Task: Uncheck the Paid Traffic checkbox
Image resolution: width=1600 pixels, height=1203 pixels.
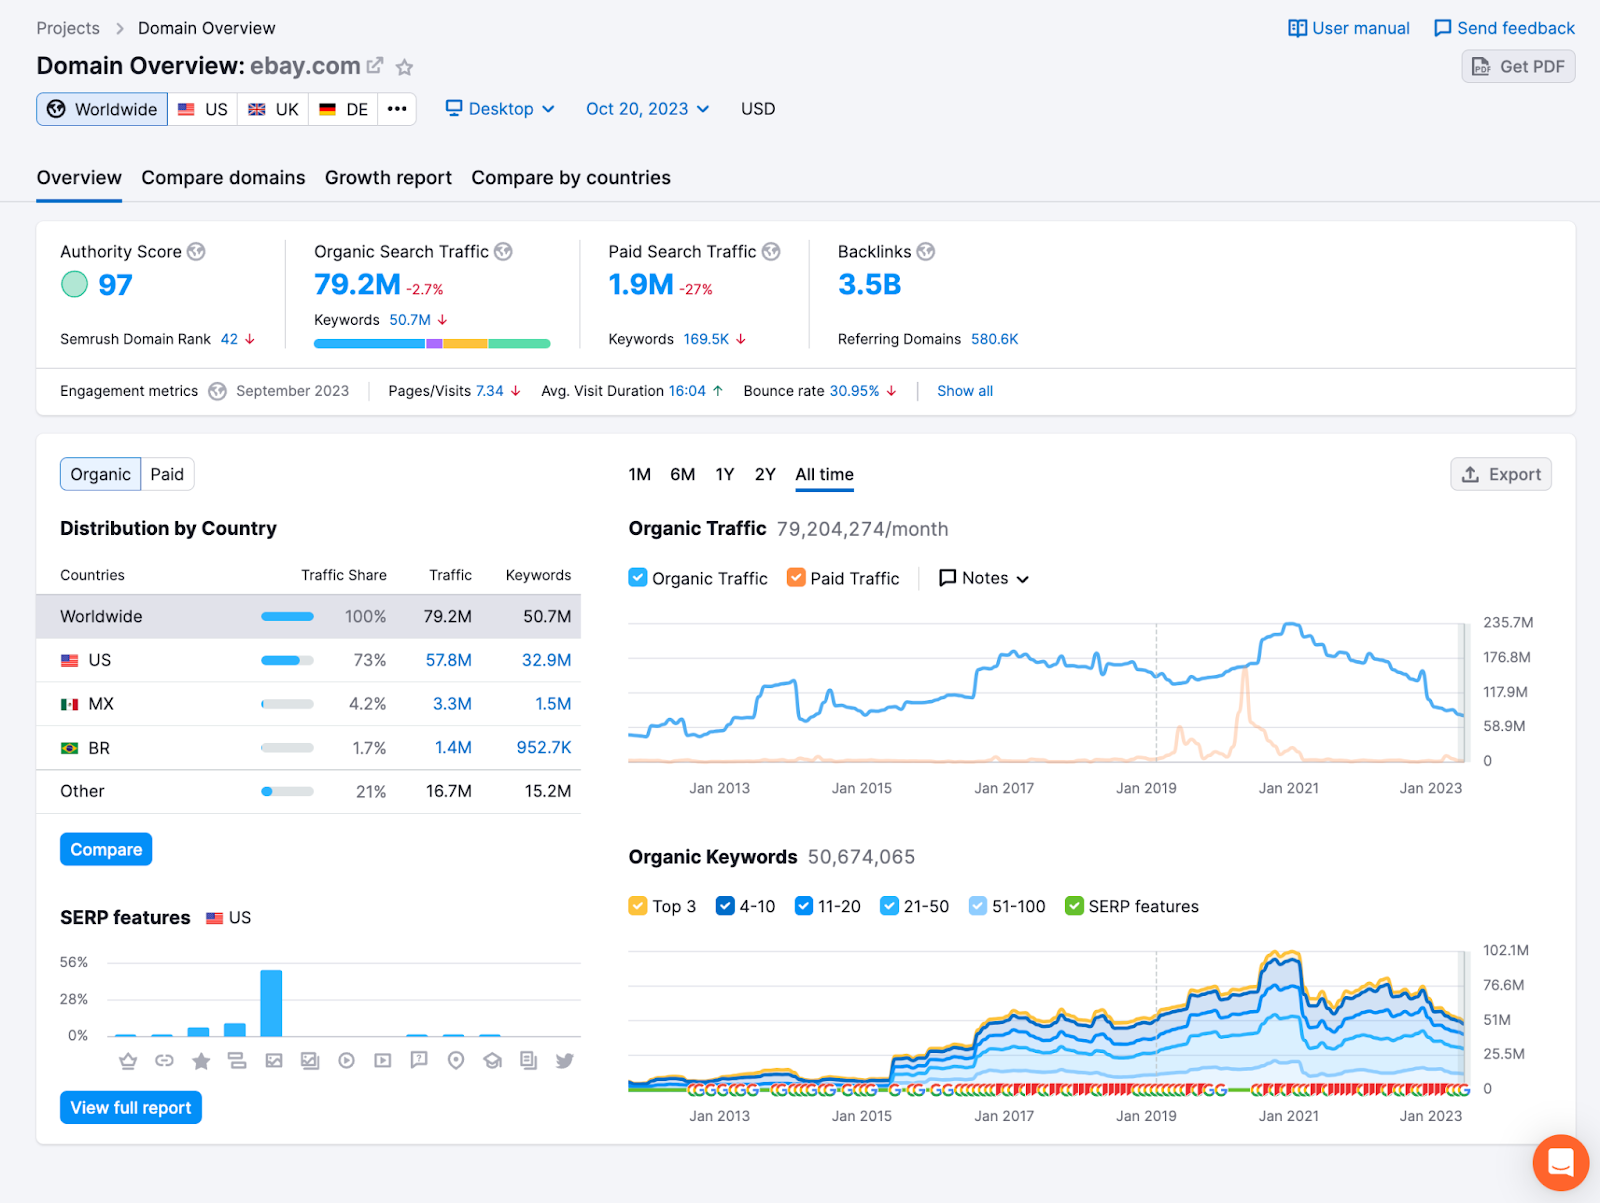Action: (x=796, y=578)
